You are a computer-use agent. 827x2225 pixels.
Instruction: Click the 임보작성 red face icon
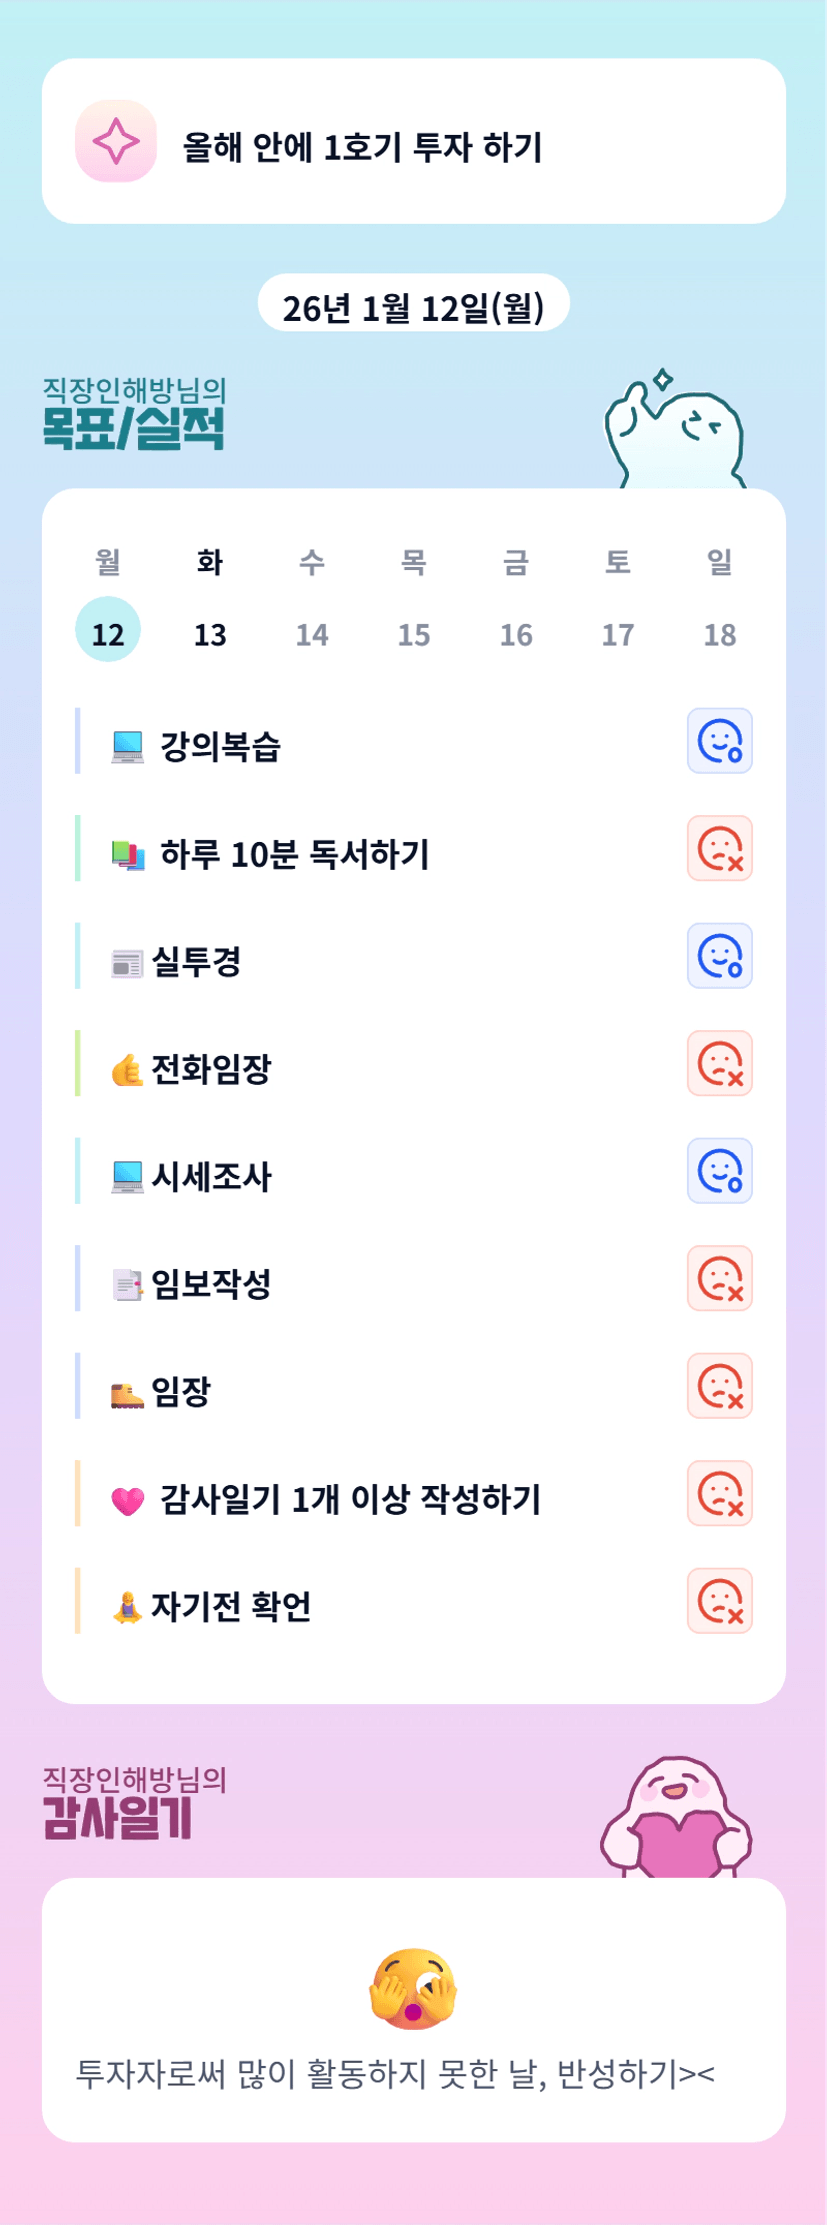(719, 1278)
